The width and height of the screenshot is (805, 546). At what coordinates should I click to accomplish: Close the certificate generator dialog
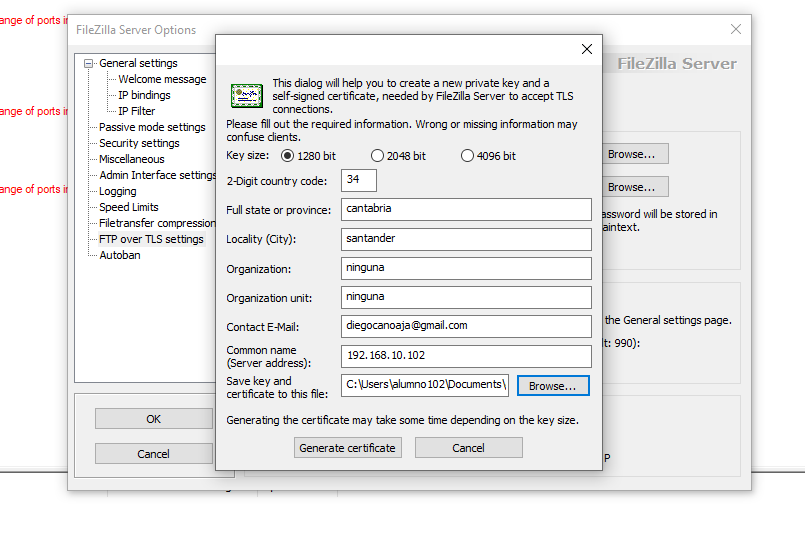[x=587, y=49]
